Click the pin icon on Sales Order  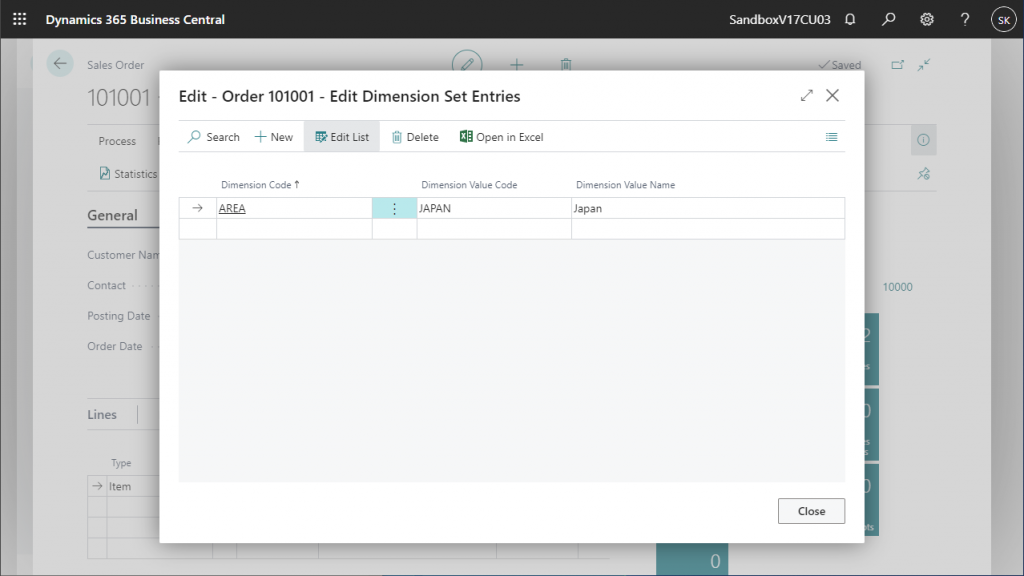click(x=923, y=174)
